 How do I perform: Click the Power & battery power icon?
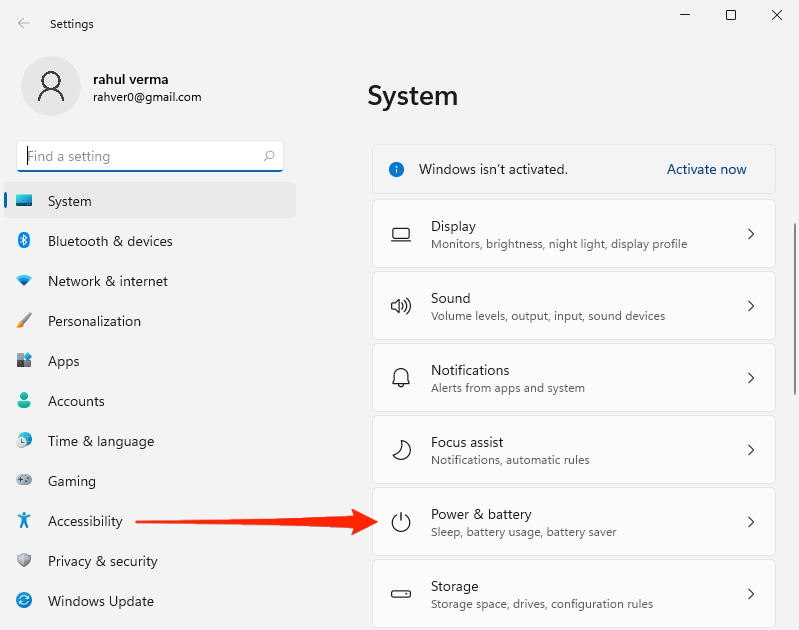[x=401, y=522]
